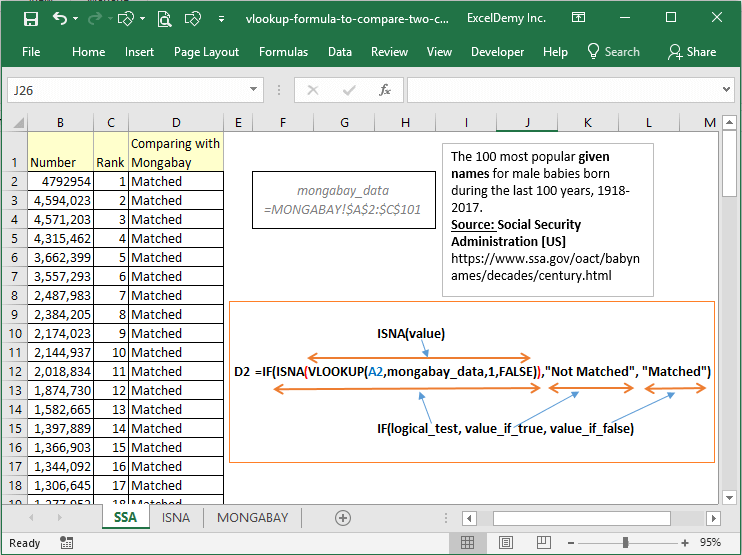742x555 pixels.
Task: Click horizontal scrollbar right arrow
Action: coord(714,518)
